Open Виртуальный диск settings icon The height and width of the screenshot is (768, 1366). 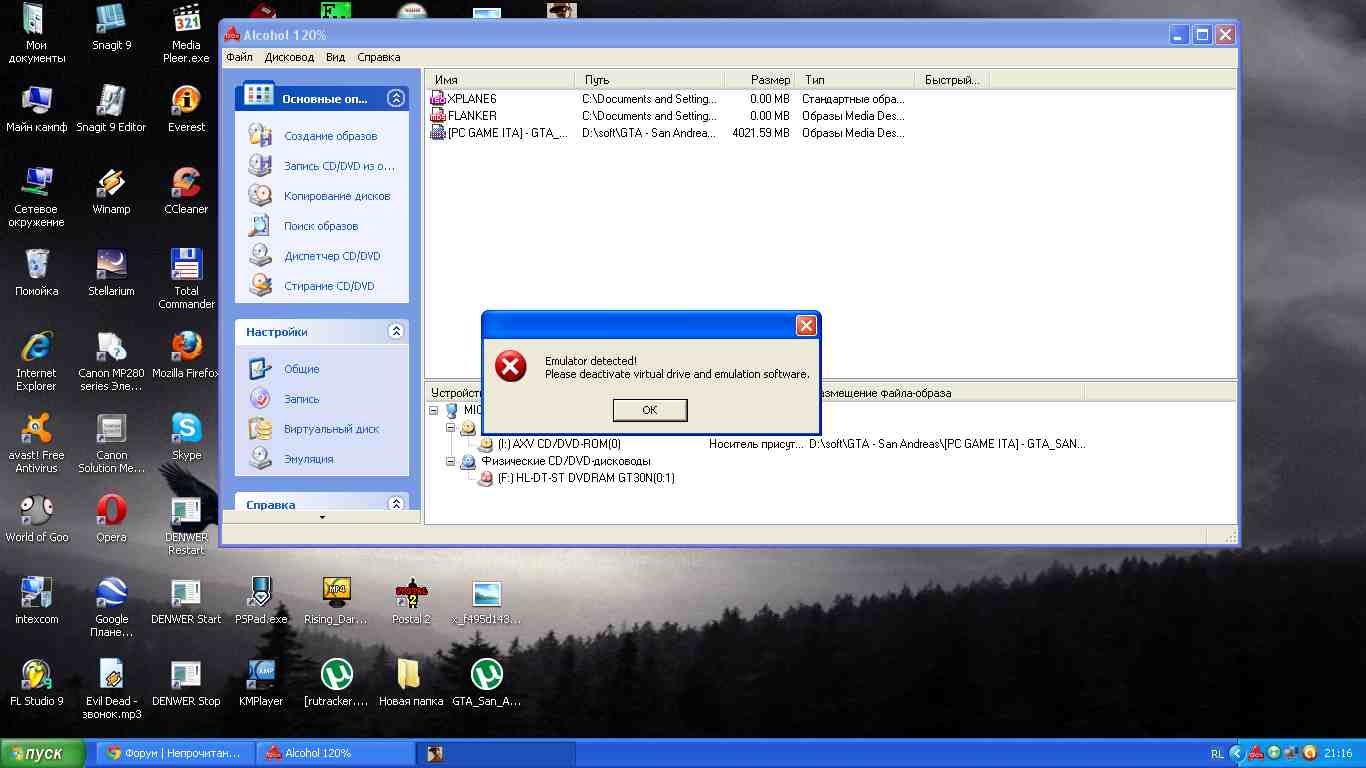[260, 429]
